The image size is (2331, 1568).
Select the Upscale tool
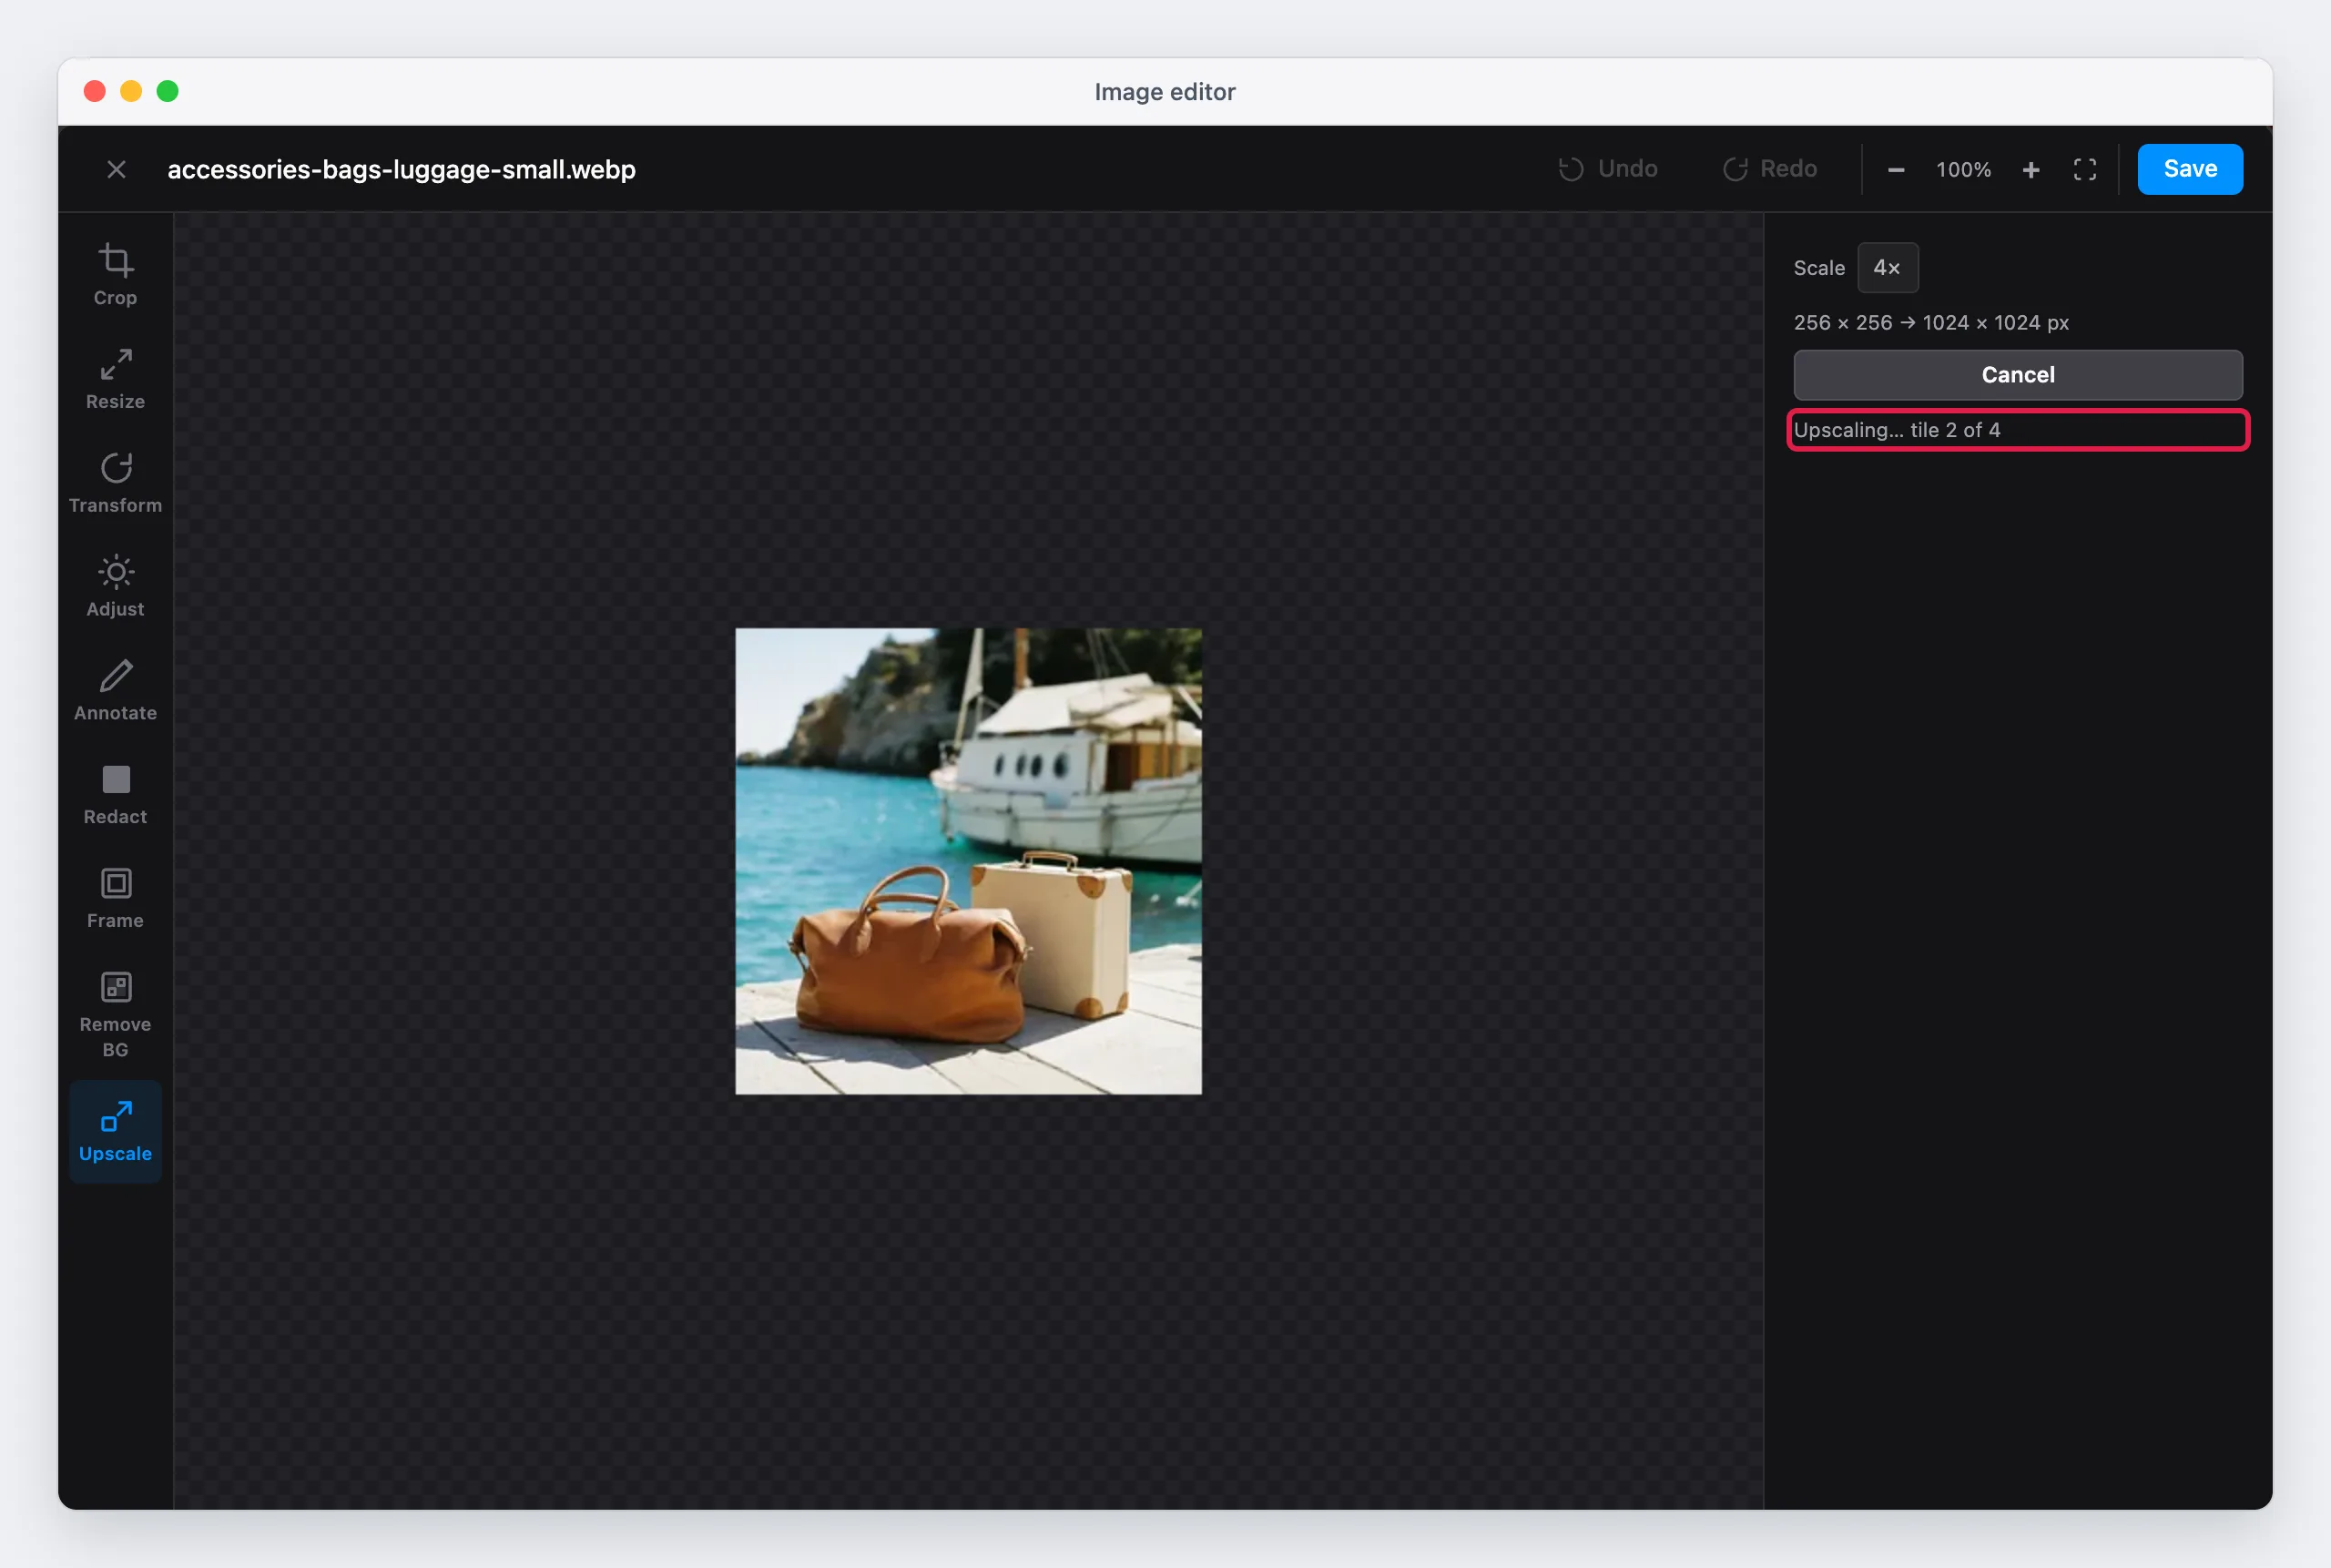tap(115, 1132)
